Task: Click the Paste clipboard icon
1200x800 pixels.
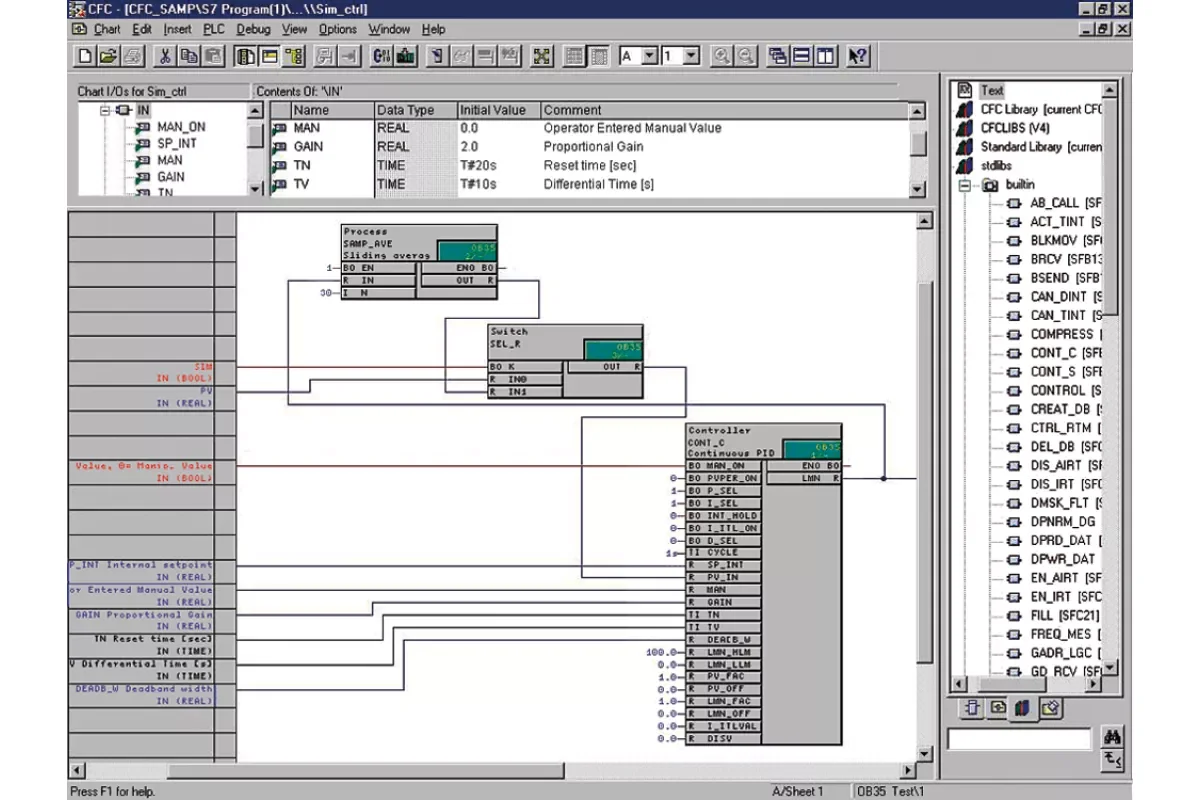Action: [213, 57]
